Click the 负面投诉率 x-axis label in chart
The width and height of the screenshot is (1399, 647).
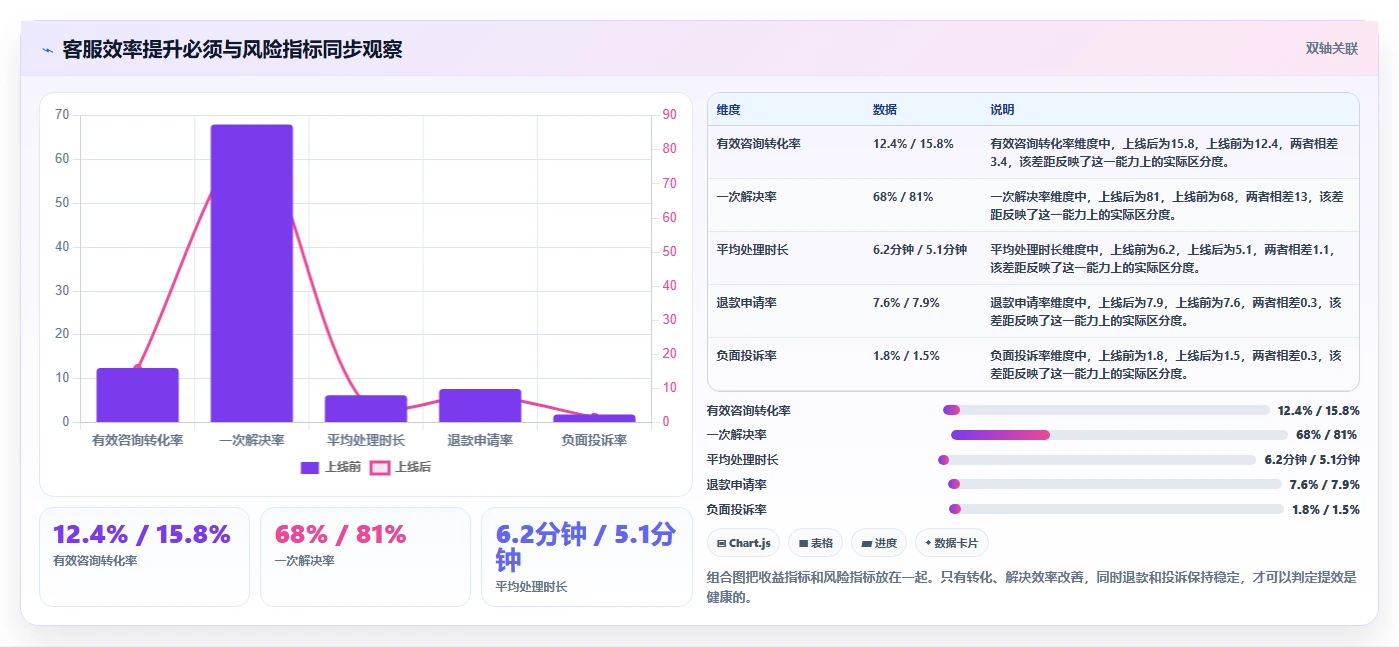594,440
